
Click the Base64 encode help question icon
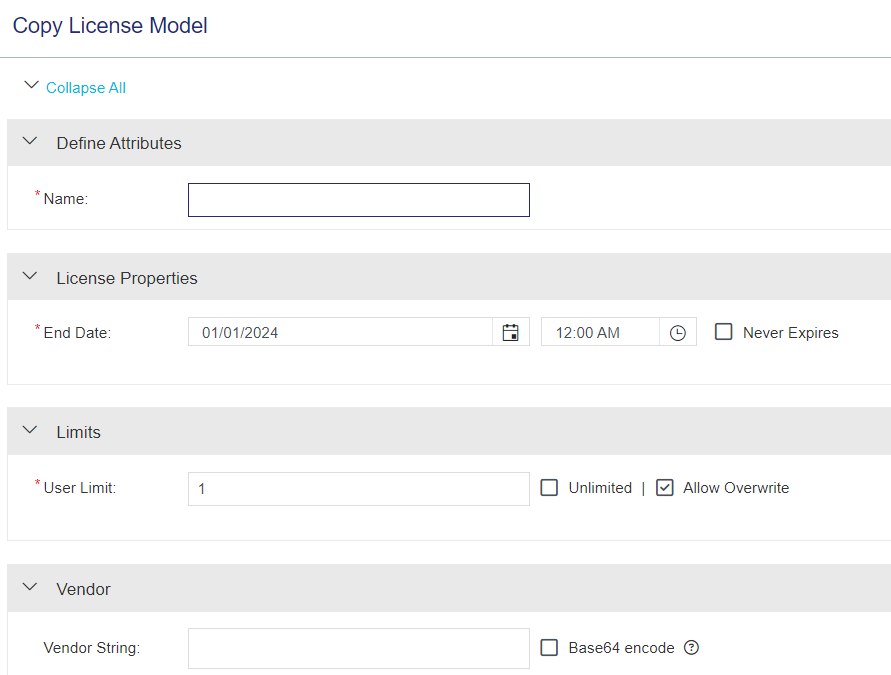pos(691,648)
